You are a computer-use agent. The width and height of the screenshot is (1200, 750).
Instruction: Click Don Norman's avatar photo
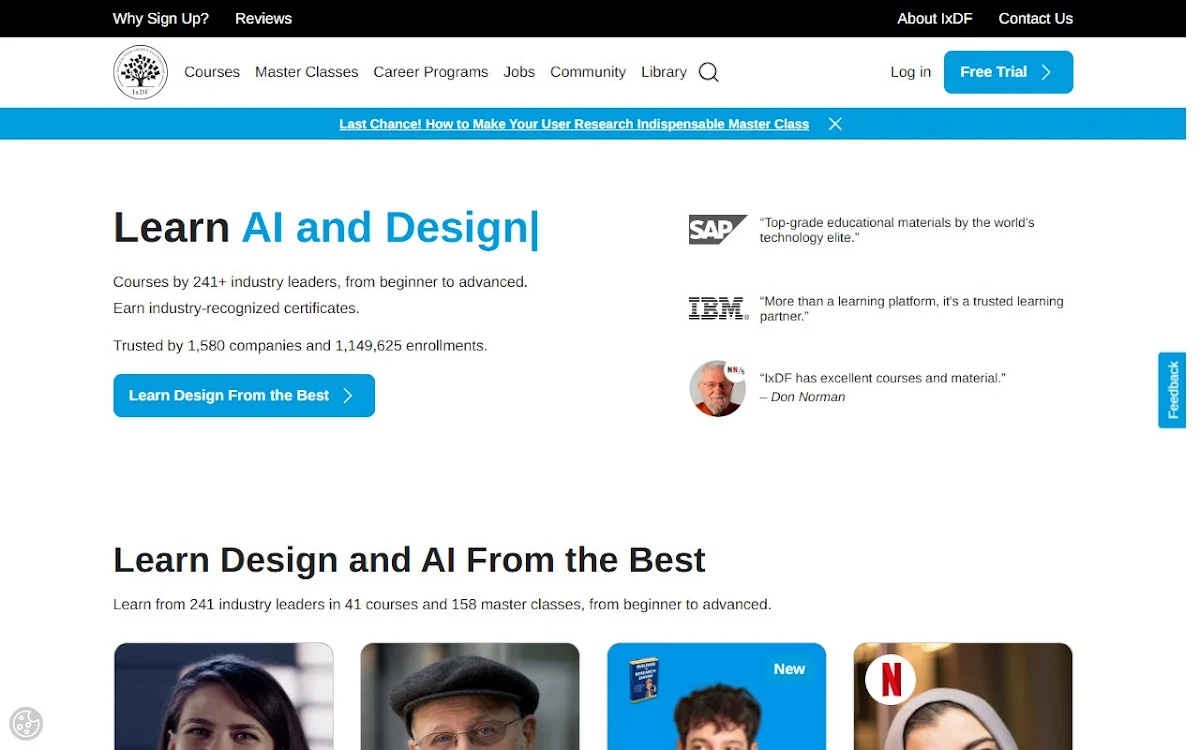(x=717, y=388)
